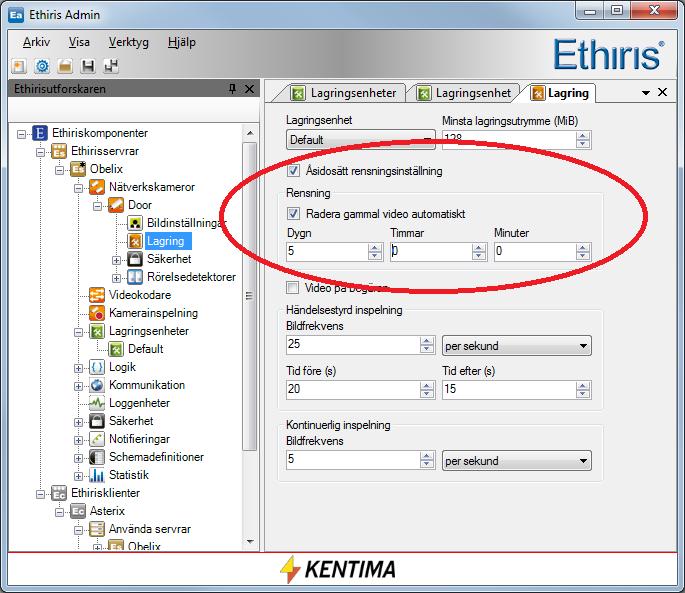The image size is (685, 593).
Task: Click the Door camera icon
Action: tap(116, 205)
